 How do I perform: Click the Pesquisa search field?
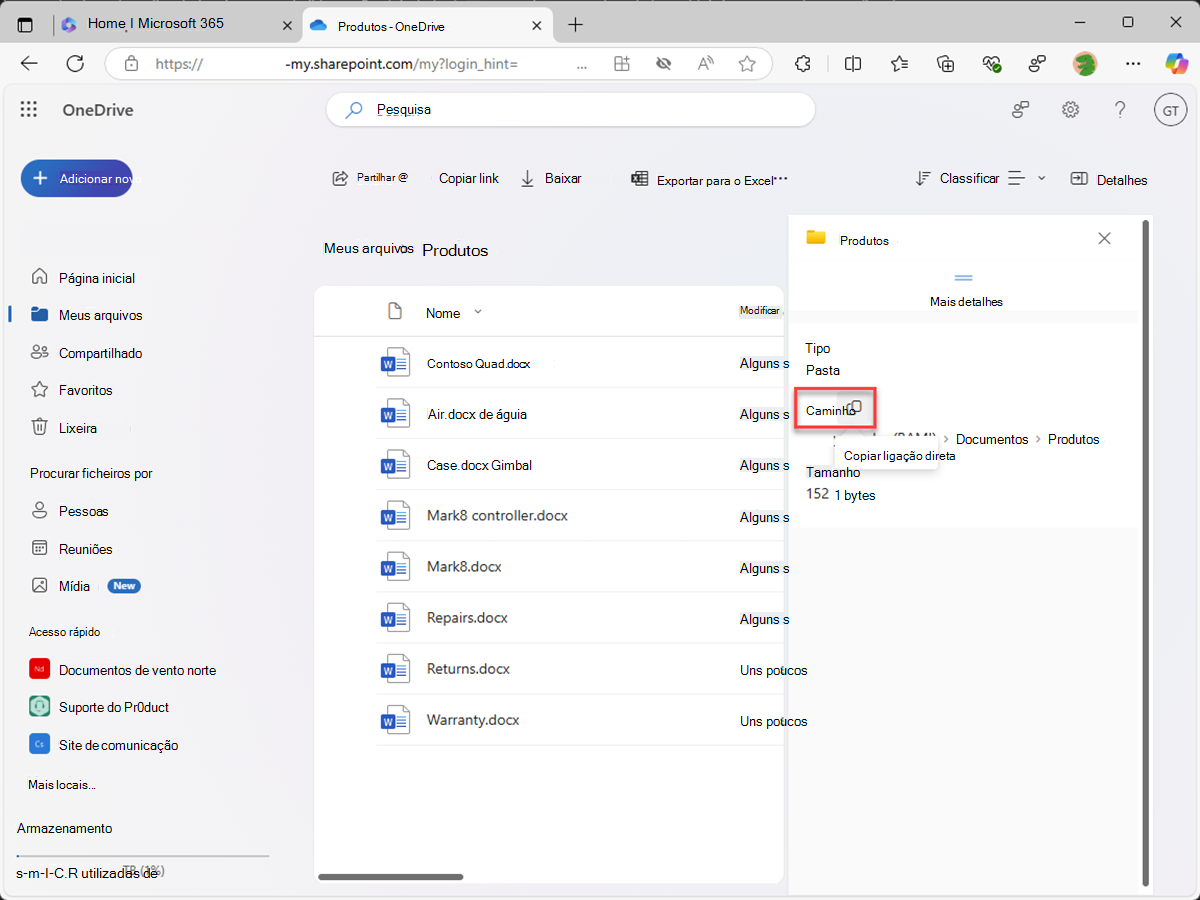click(x=571, y=110)
